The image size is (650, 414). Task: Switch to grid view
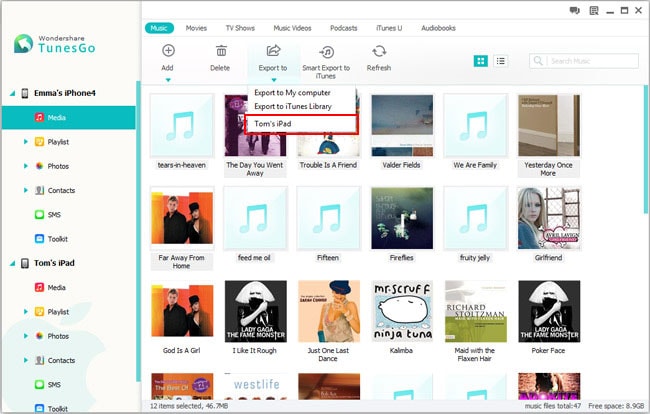coord(480,61)
